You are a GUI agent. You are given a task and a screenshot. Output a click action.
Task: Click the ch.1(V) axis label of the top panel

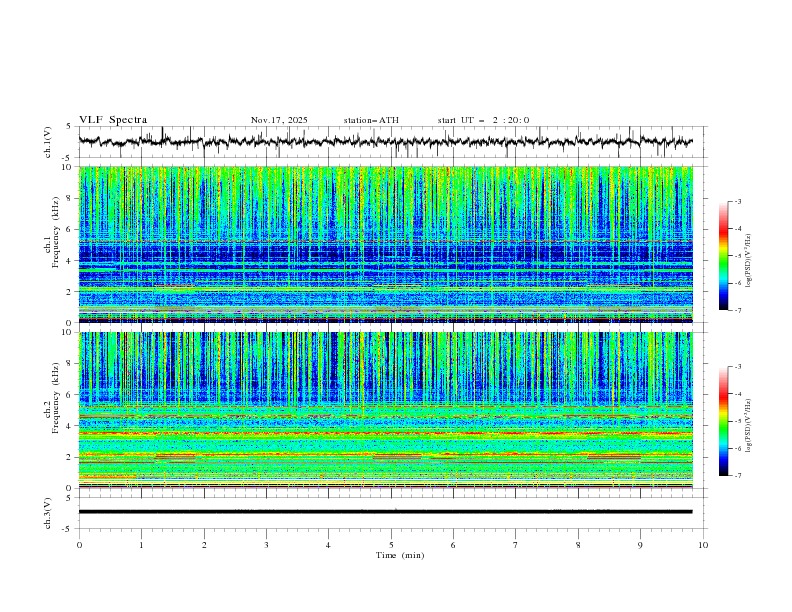(48, 142)
